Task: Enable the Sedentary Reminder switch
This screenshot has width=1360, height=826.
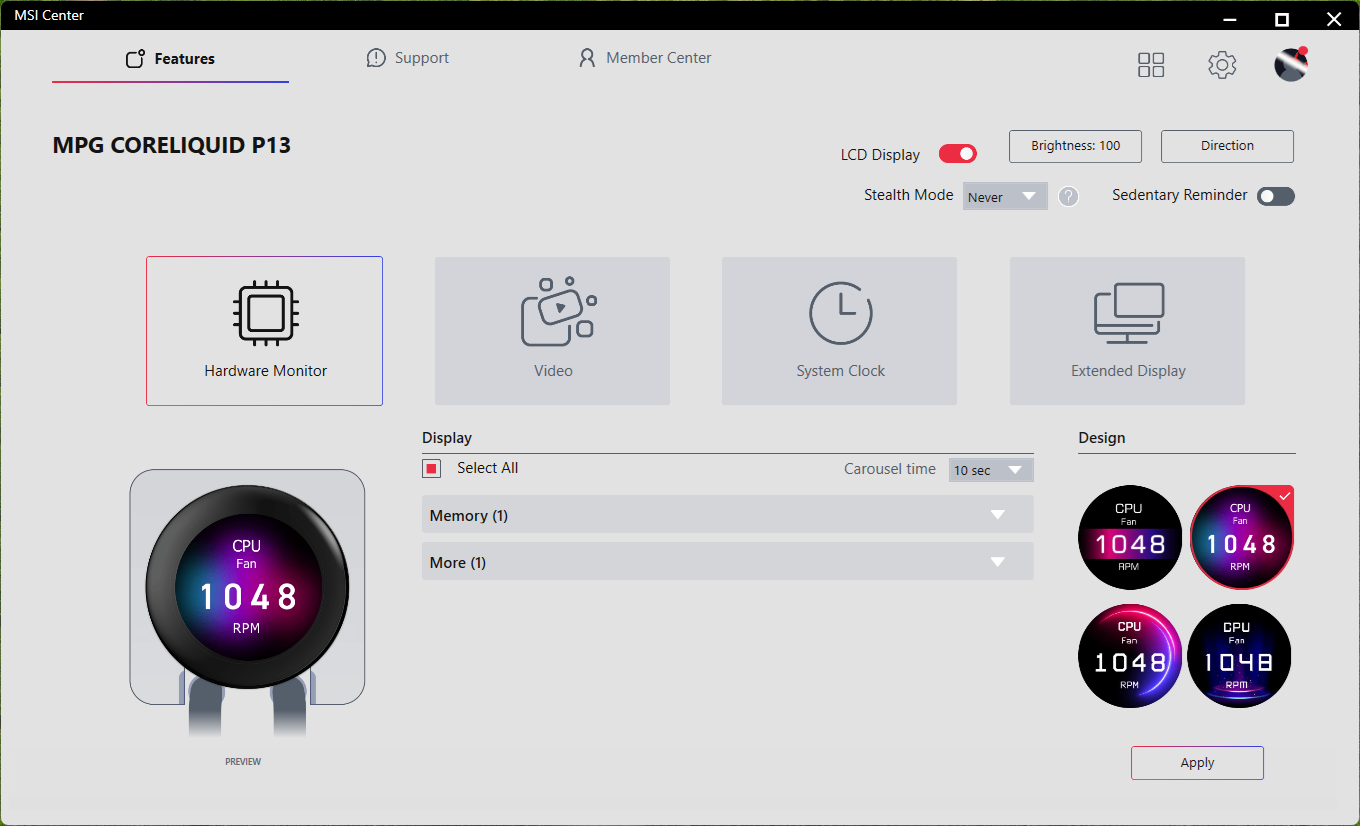Action: [x=1276, y=196]
